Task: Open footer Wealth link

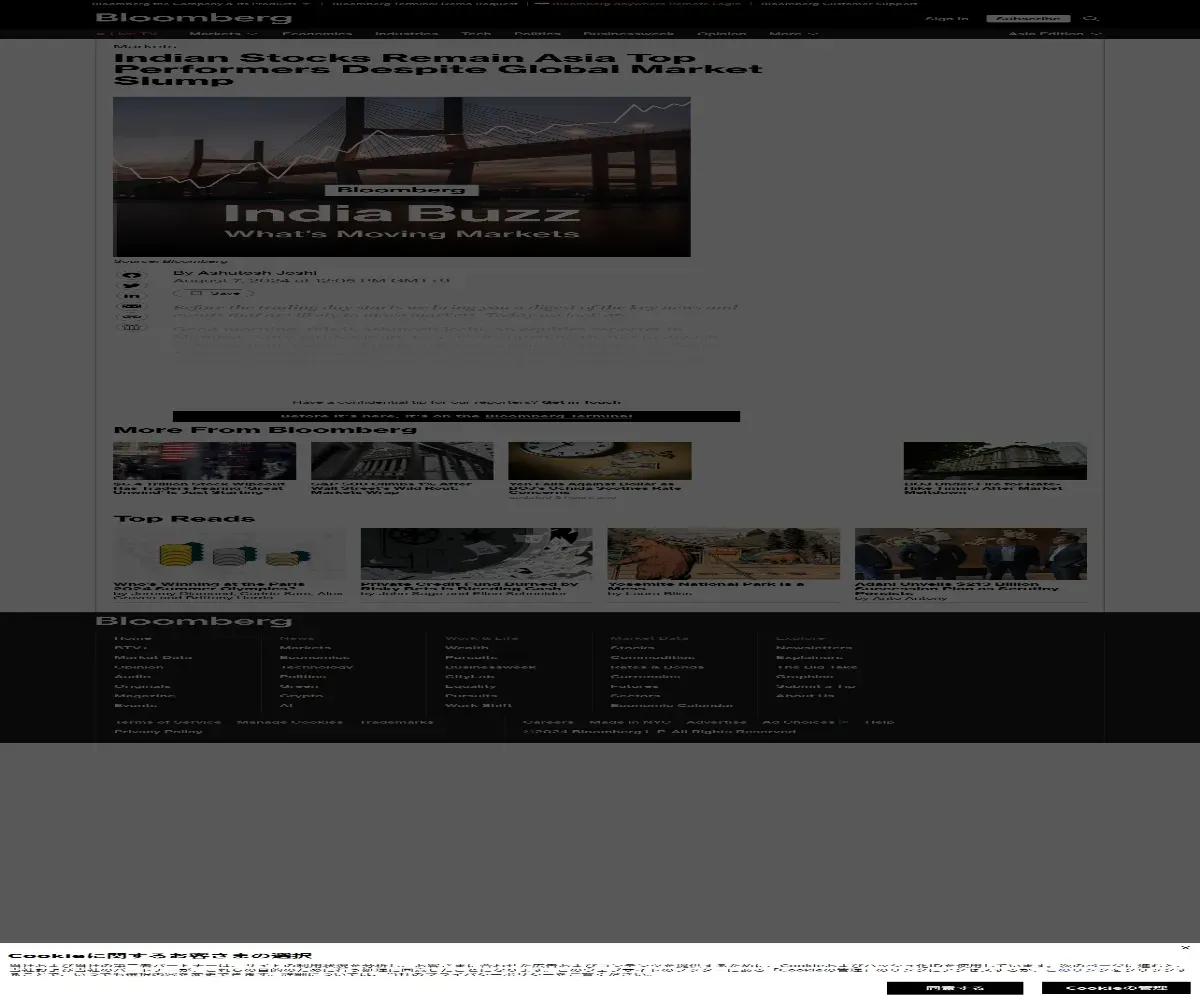Action: pyautogui.click(x=467, y=648)
